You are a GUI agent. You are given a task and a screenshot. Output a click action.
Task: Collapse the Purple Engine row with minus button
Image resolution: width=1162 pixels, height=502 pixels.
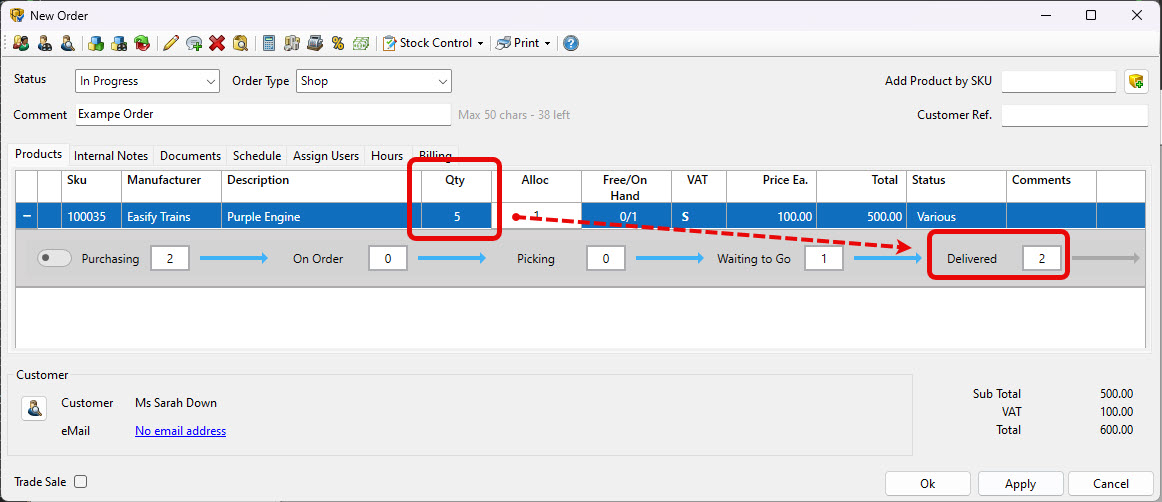(x=26, y=216)
